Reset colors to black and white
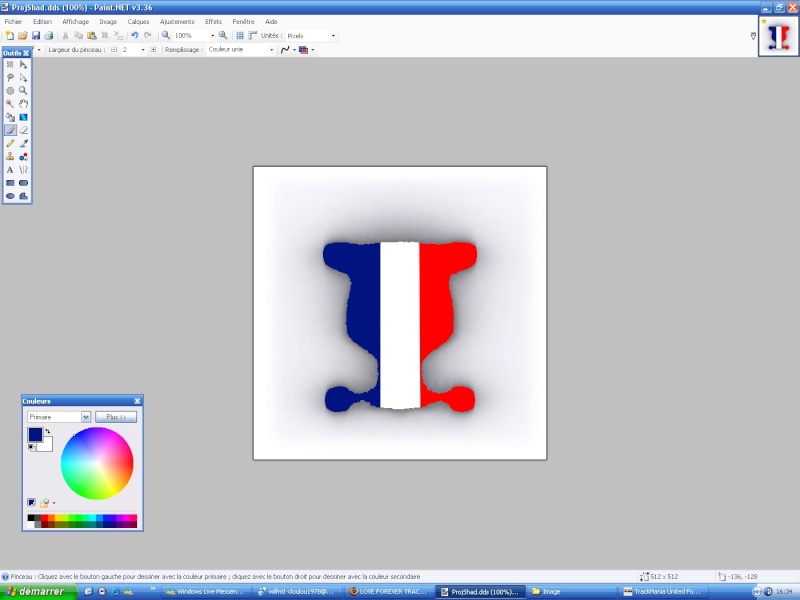 click(x=32, y=447)
